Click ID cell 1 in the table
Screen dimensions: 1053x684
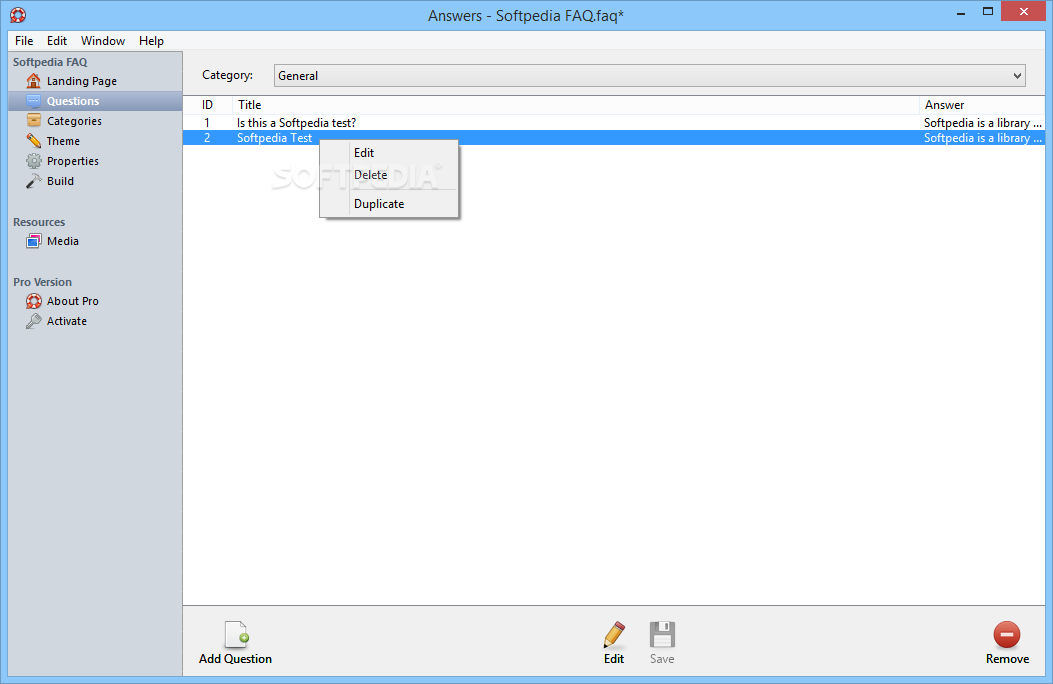point(207,123)
